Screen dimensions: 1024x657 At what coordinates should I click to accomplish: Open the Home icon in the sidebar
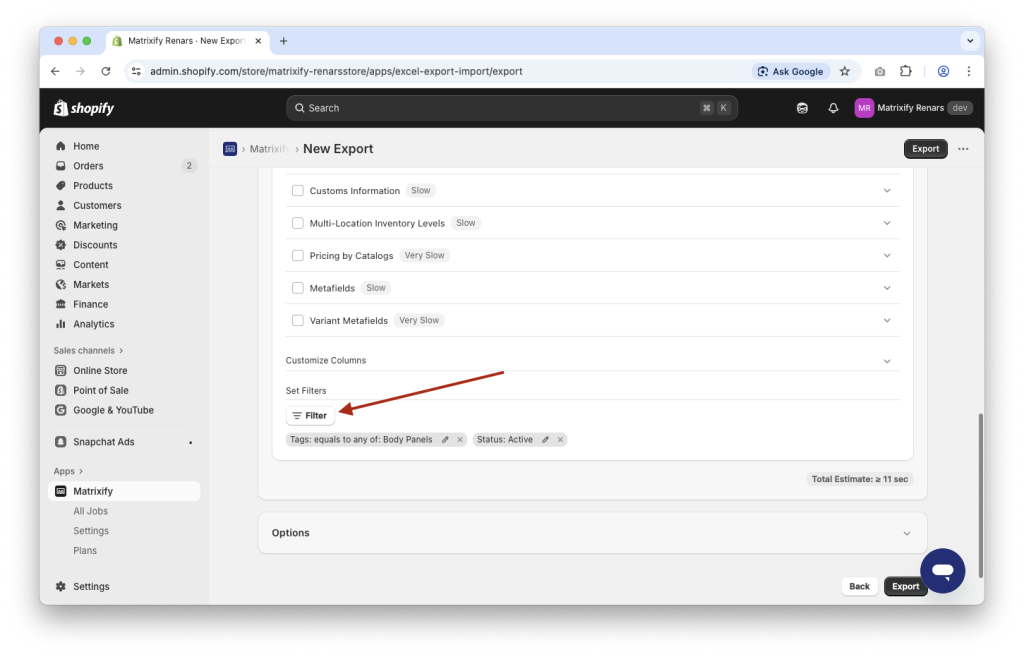point(62,145)
